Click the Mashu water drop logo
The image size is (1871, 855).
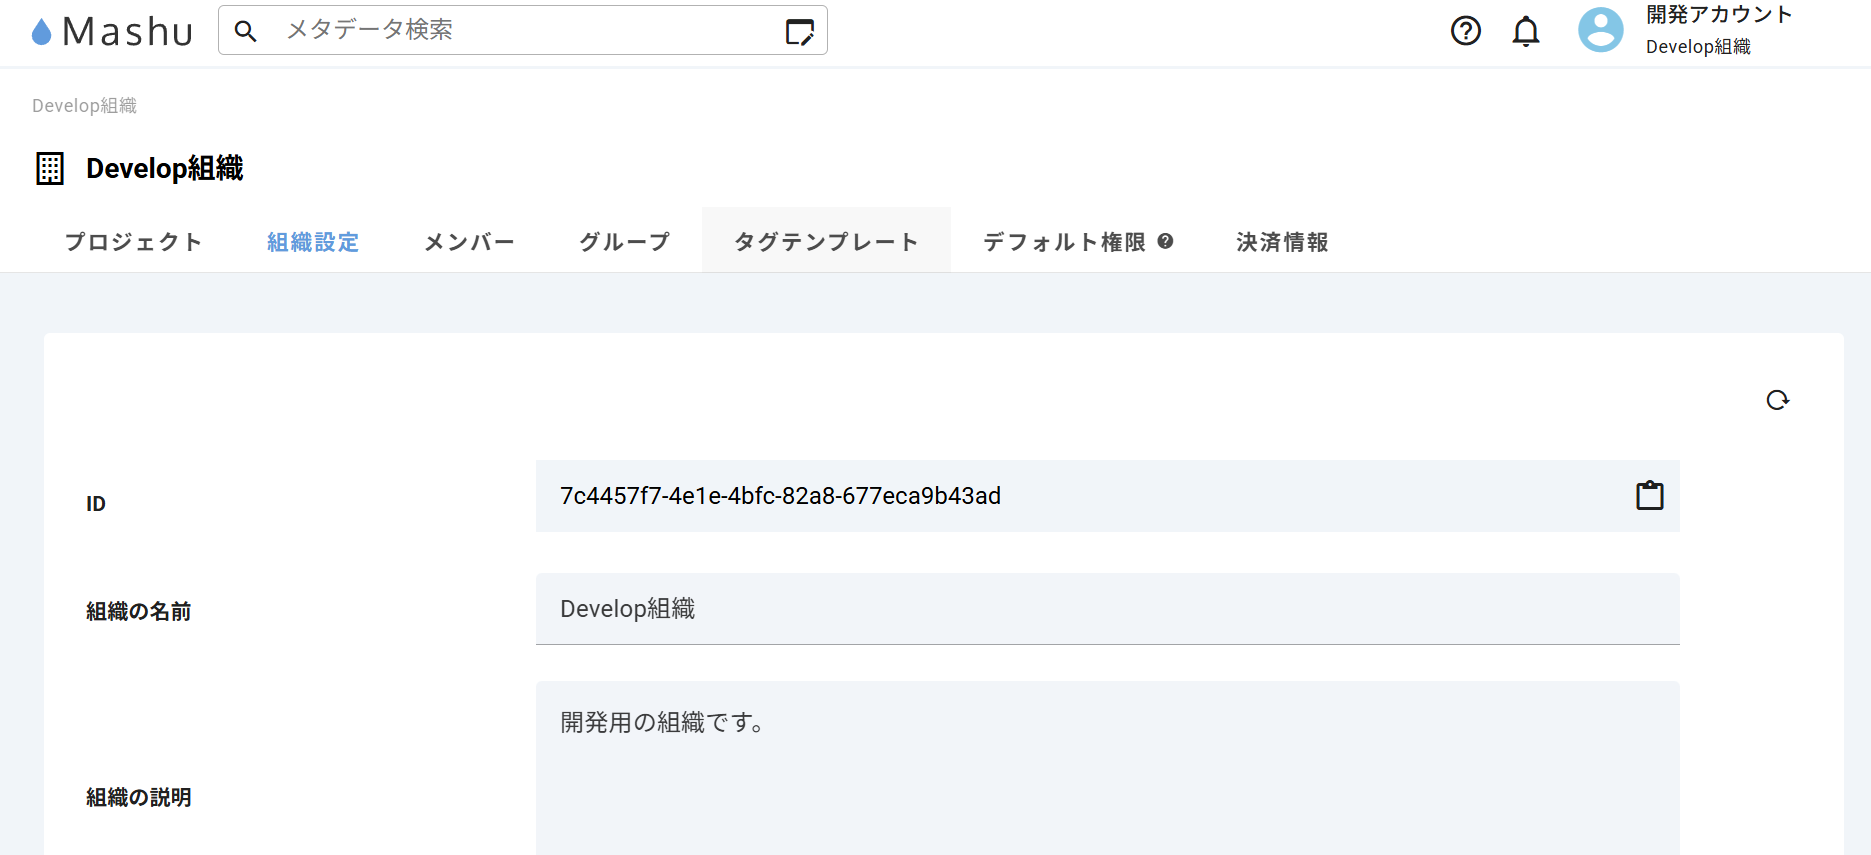(x=41, y=33)
